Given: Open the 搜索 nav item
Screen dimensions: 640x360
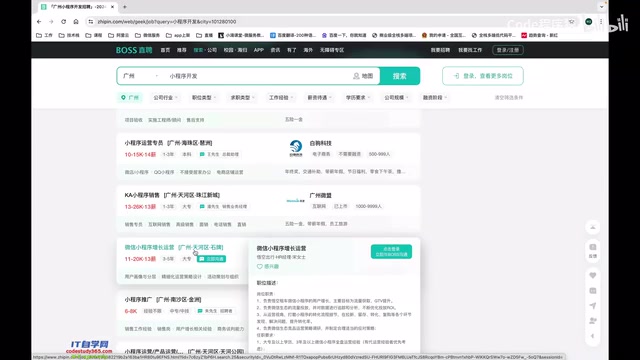Looking at the screenshot, I should (x=198, y=50).
